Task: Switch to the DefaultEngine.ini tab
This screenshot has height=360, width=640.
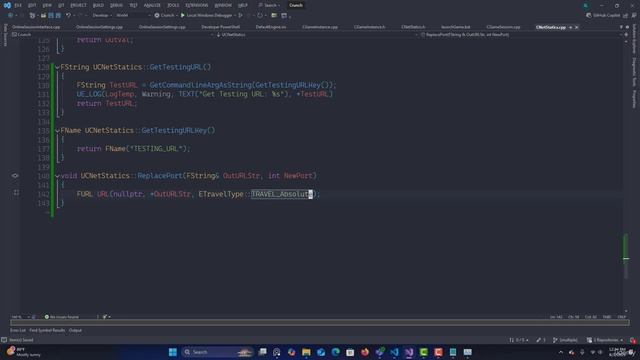Action: pos(271,27)
